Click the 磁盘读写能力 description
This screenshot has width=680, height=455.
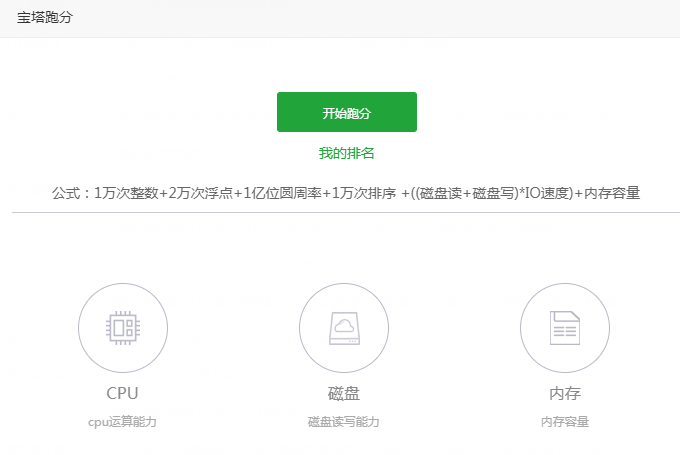pyautogui.click(x=343, y=422)
